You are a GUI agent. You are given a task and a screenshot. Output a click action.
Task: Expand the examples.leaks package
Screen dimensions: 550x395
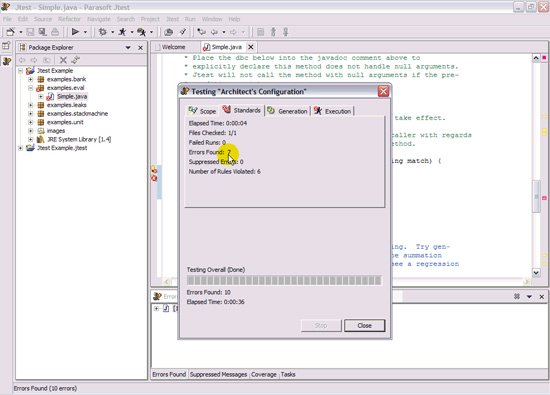[31, 105]
